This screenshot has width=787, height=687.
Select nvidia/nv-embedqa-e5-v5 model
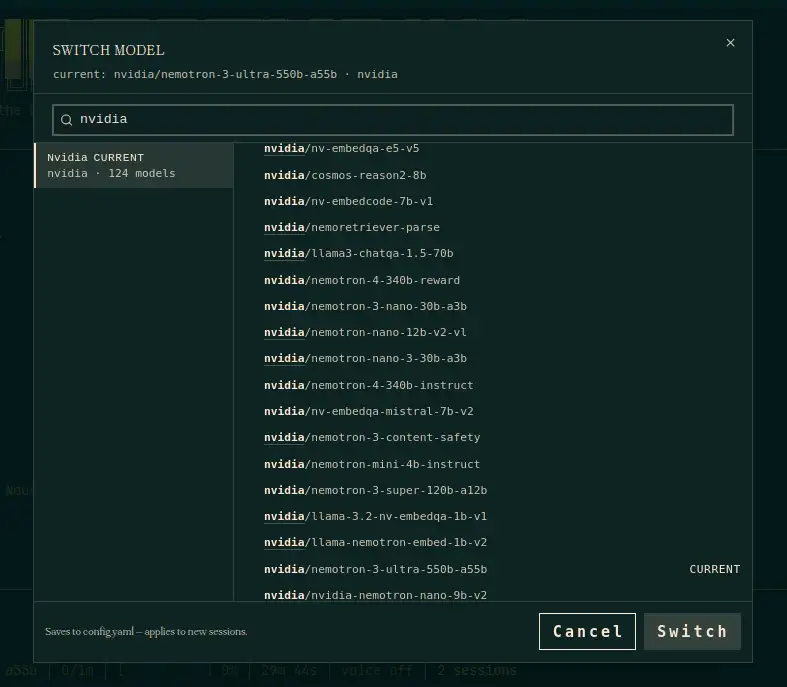coord(494,149)
